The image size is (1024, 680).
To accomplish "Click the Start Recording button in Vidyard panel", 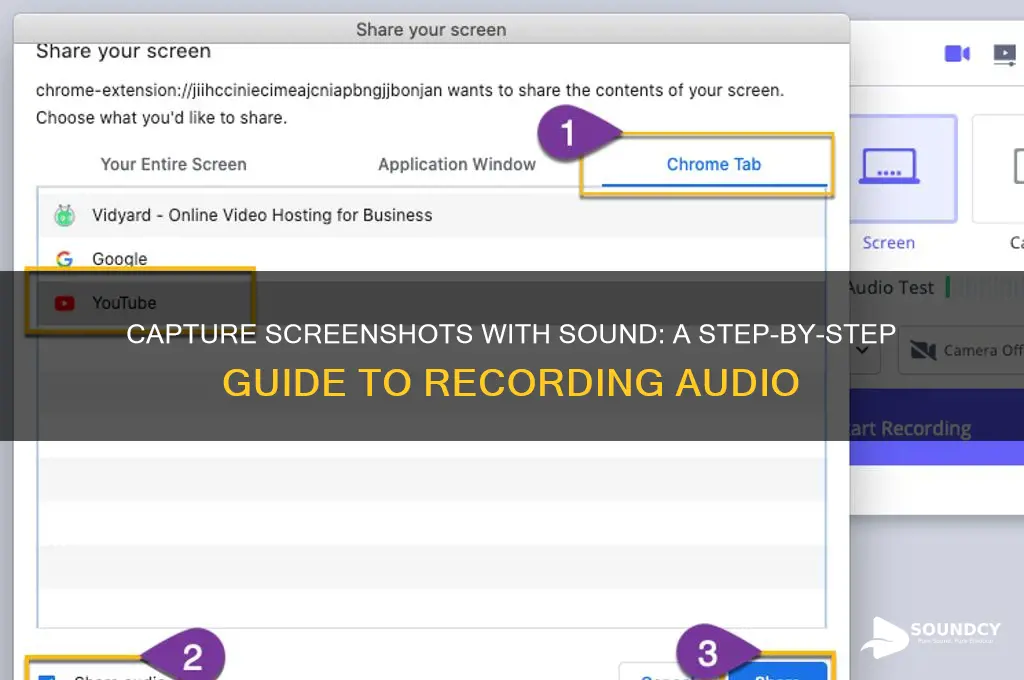I will point(936,427).
